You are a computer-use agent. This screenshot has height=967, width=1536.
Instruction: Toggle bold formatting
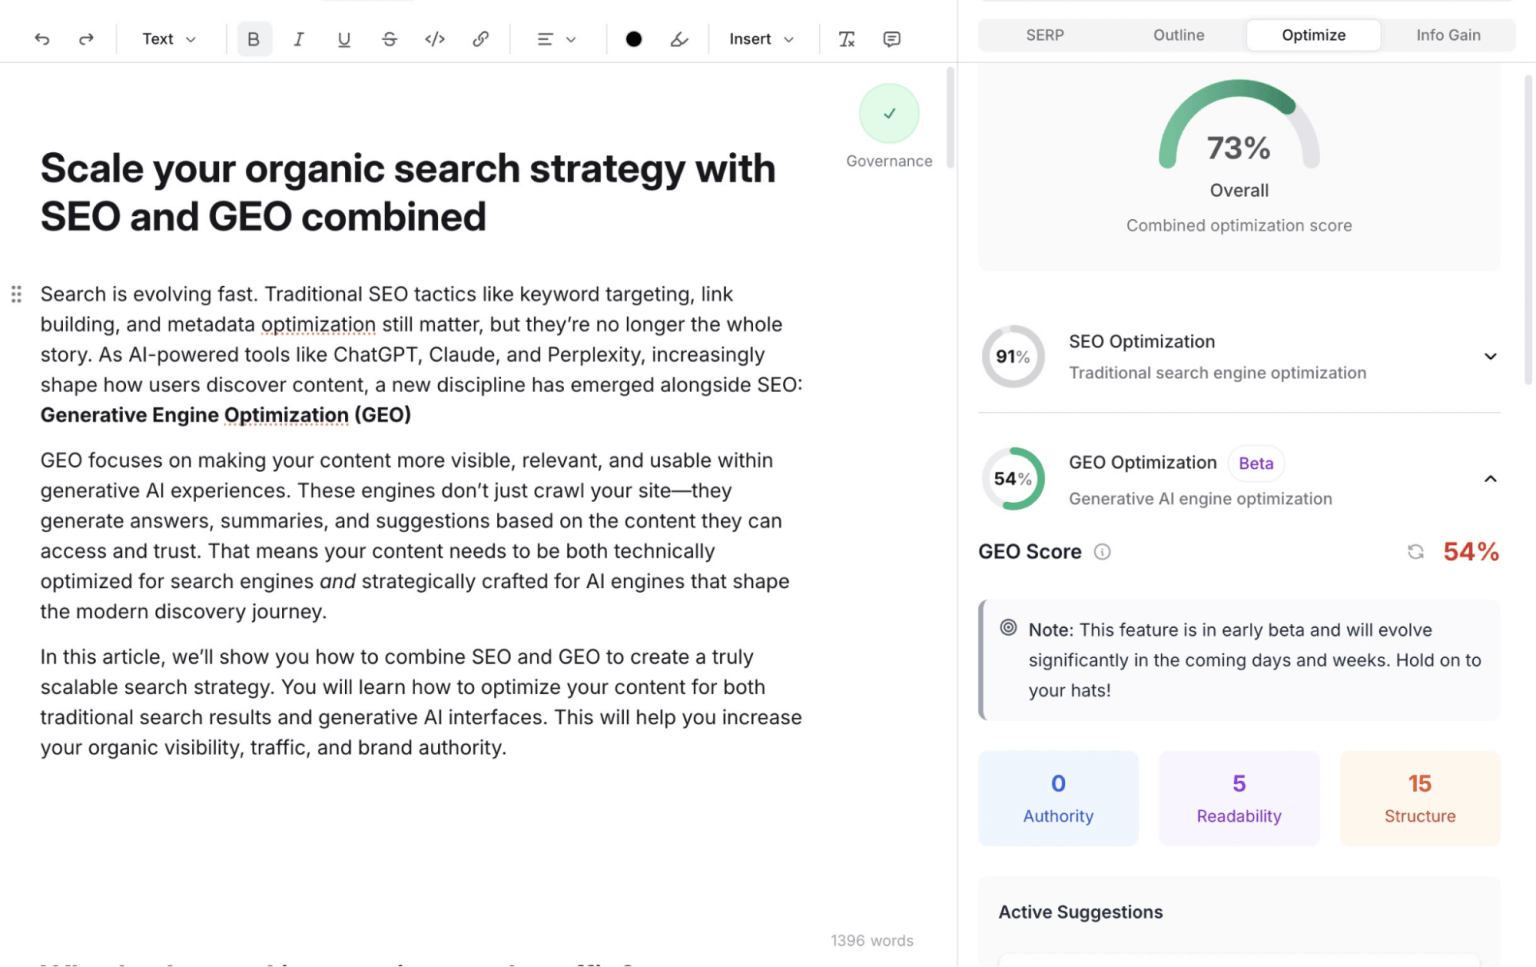(x=254, y=38)
